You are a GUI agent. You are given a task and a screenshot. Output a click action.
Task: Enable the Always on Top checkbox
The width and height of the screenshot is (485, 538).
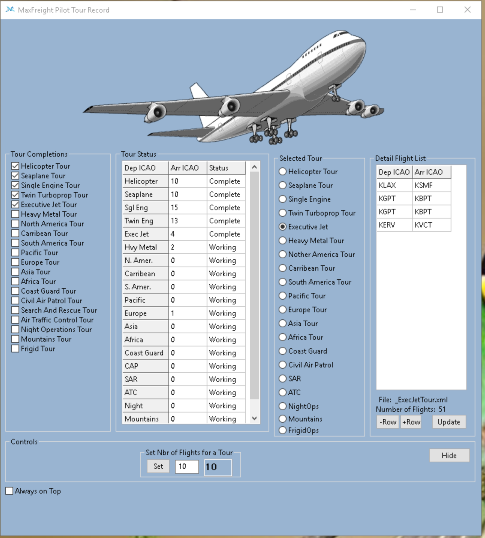[9, 491]
